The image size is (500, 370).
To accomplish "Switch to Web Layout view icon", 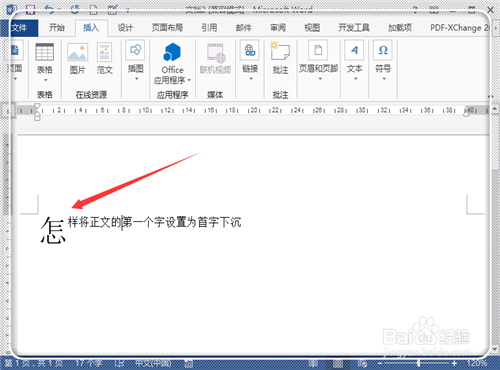I will [x=362, y=363].
